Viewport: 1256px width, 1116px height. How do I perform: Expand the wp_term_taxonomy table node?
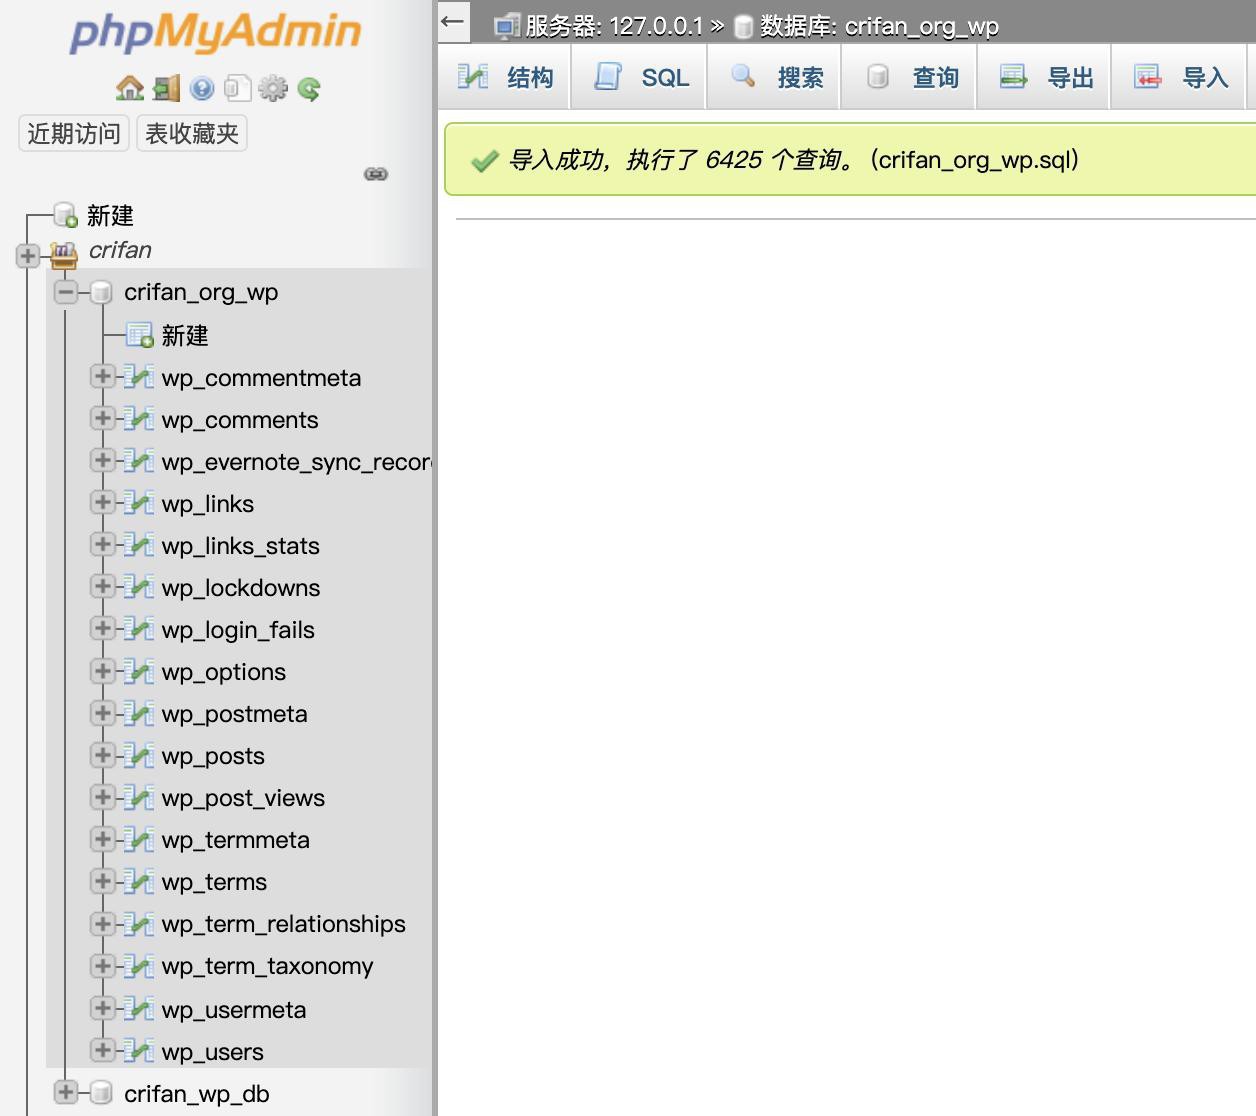(102, 965)
